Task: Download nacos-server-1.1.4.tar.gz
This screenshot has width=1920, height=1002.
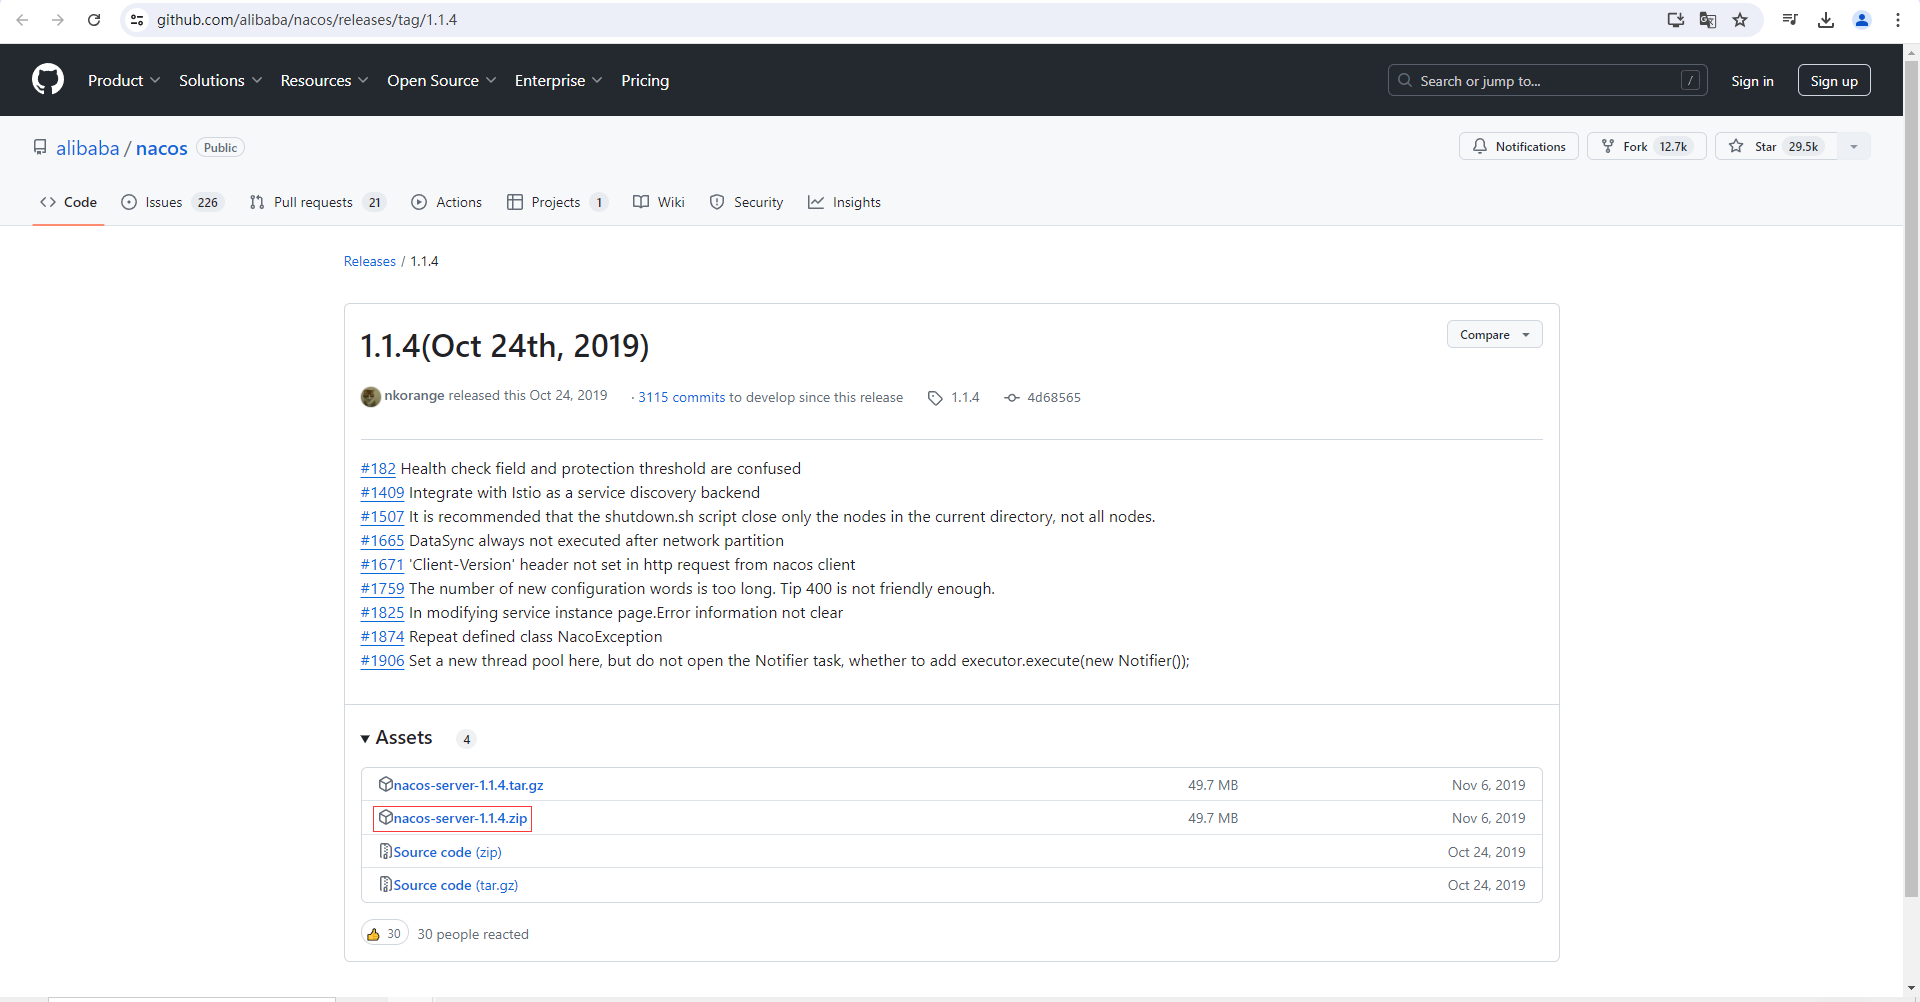Action: pyautogui.click(x=468, y=785)
